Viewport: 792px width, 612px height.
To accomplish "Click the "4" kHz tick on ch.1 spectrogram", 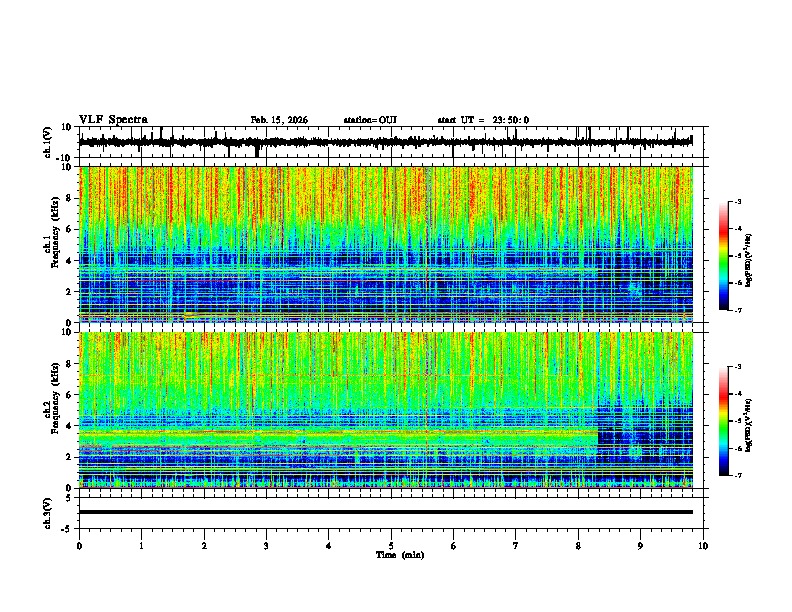I will pos(69,261).
